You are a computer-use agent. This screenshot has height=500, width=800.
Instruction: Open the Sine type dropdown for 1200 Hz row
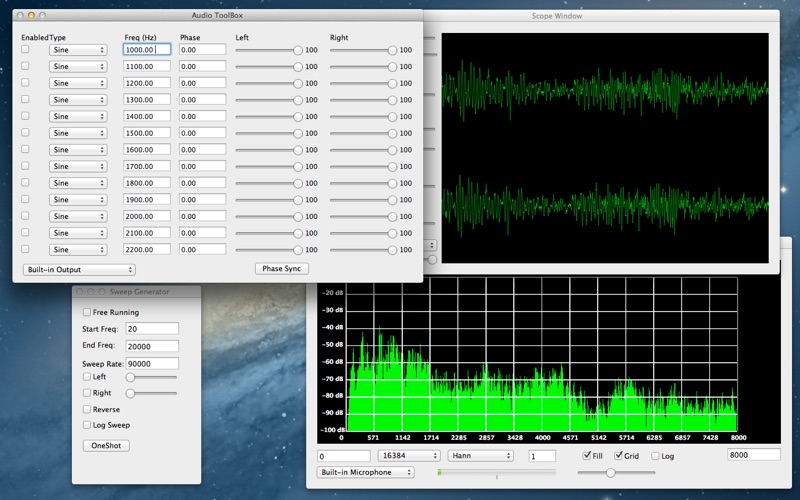(78, 83)
